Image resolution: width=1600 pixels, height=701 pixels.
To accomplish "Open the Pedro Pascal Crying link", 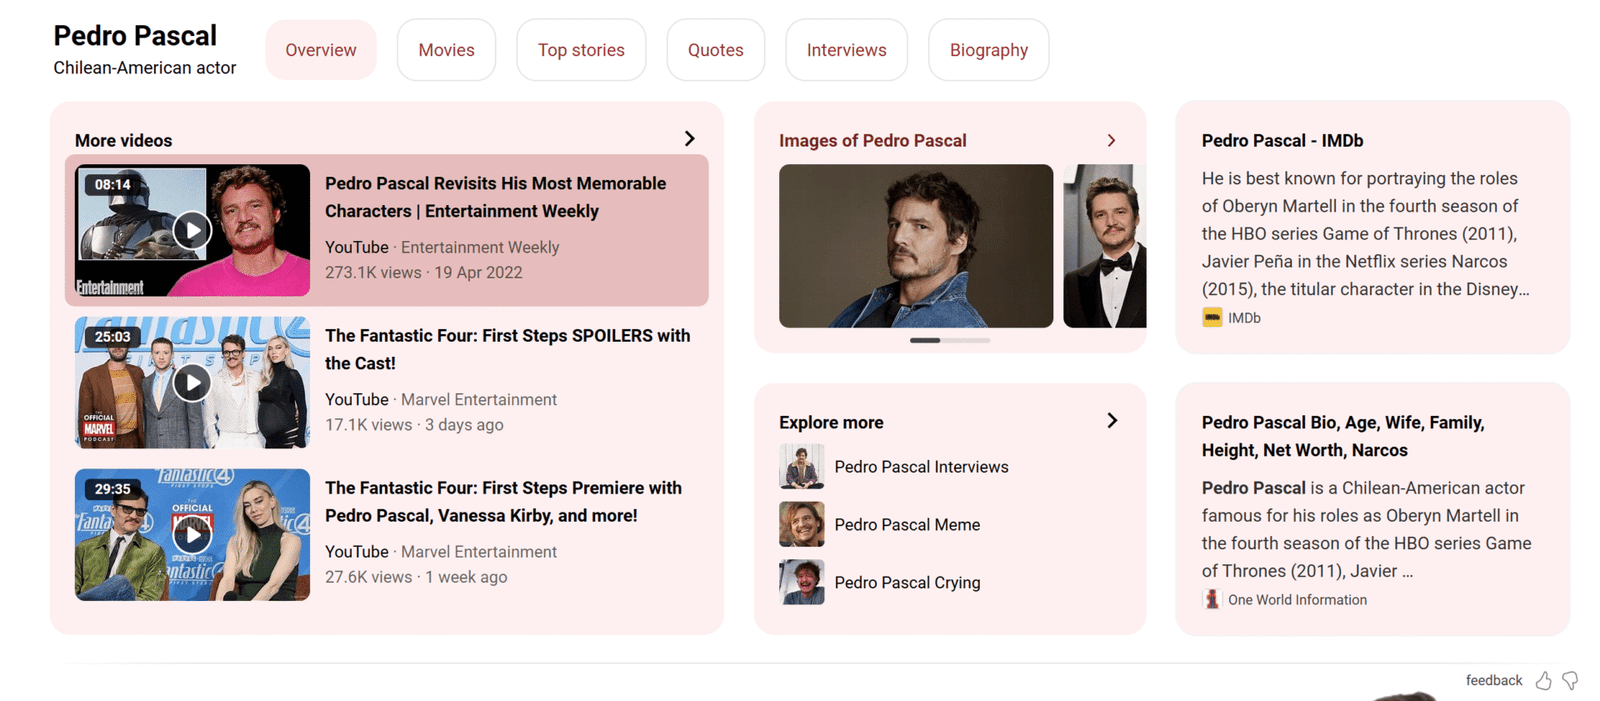I will pos(906,583).
